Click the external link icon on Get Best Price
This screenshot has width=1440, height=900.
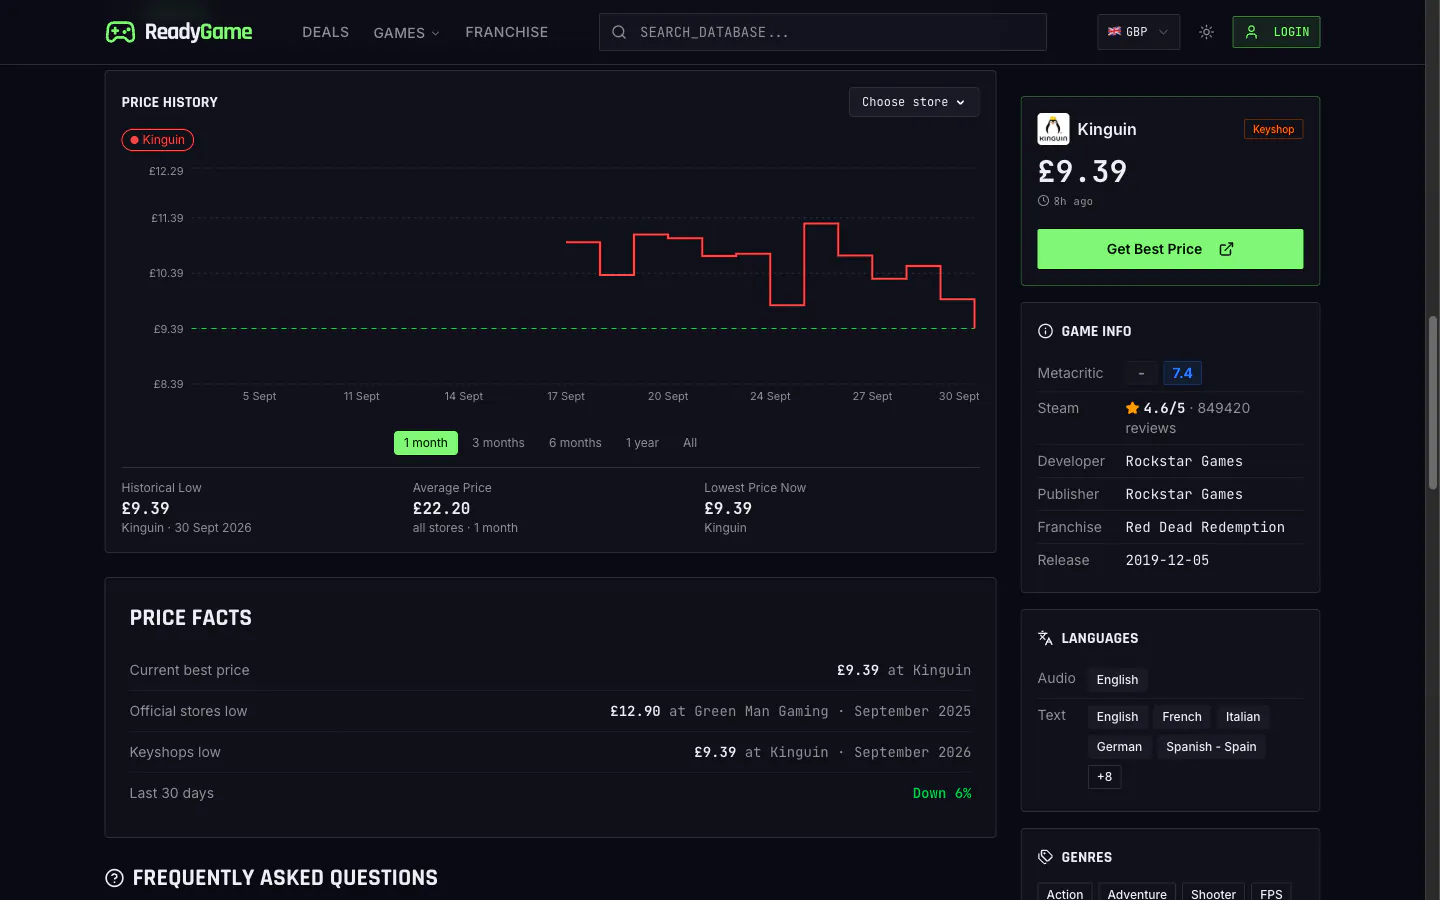(1227, 249)
